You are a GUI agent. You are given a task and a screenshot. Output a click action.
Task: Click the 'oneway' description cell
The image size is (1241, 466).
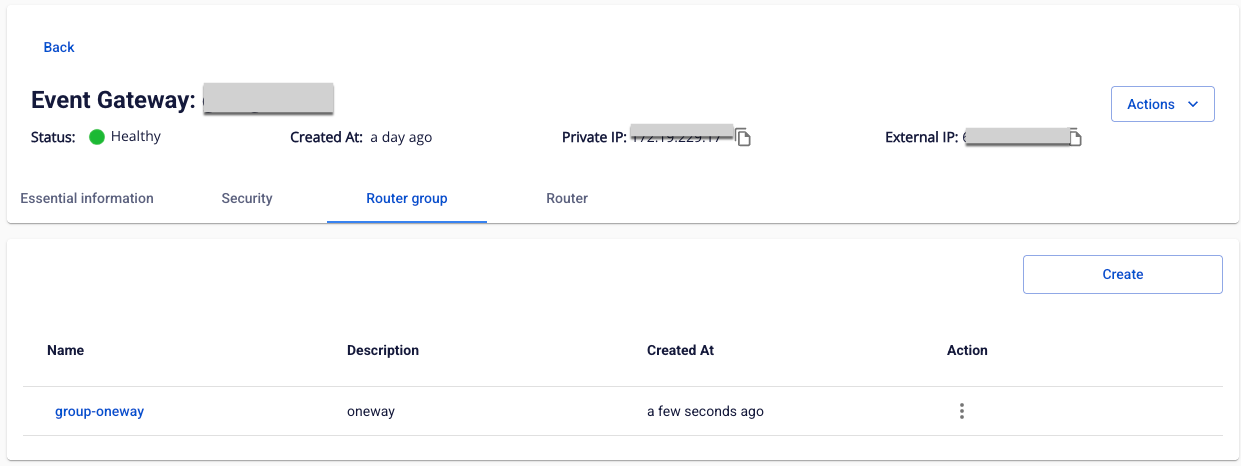[x=371, y=411]
